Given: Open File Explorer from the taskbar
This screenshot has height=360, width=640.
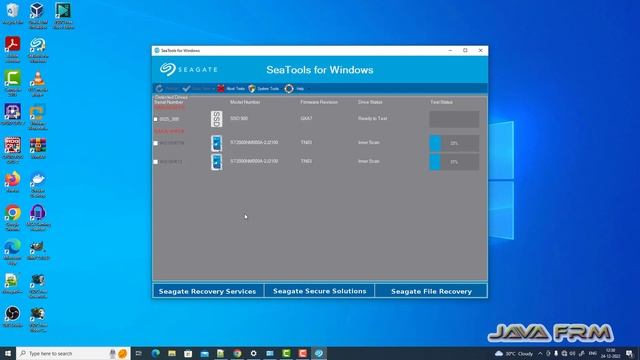Looking at the screenshot, I should point(172,353).
